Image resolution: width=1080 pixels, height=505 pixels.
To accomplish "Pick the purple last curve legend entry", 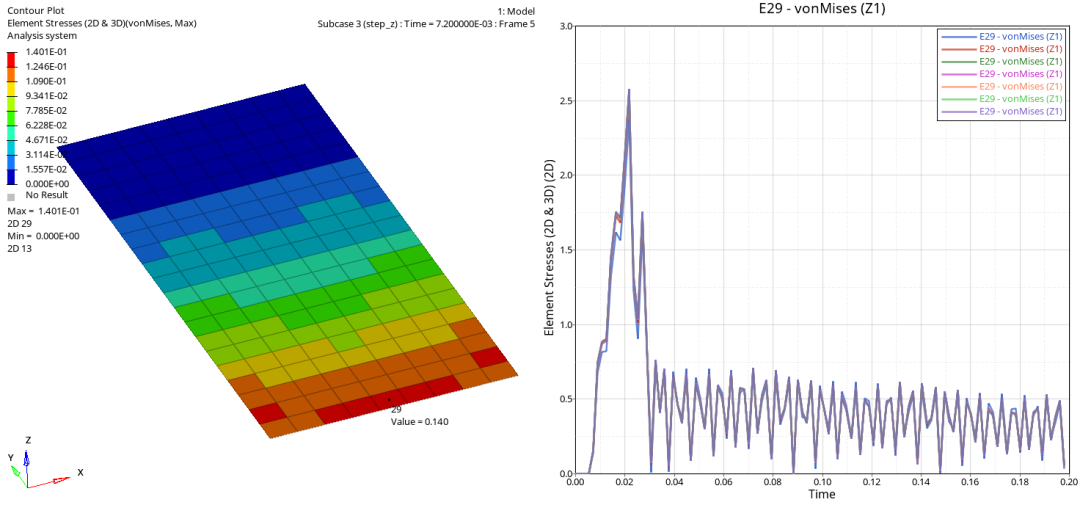I will [1000, 112].
